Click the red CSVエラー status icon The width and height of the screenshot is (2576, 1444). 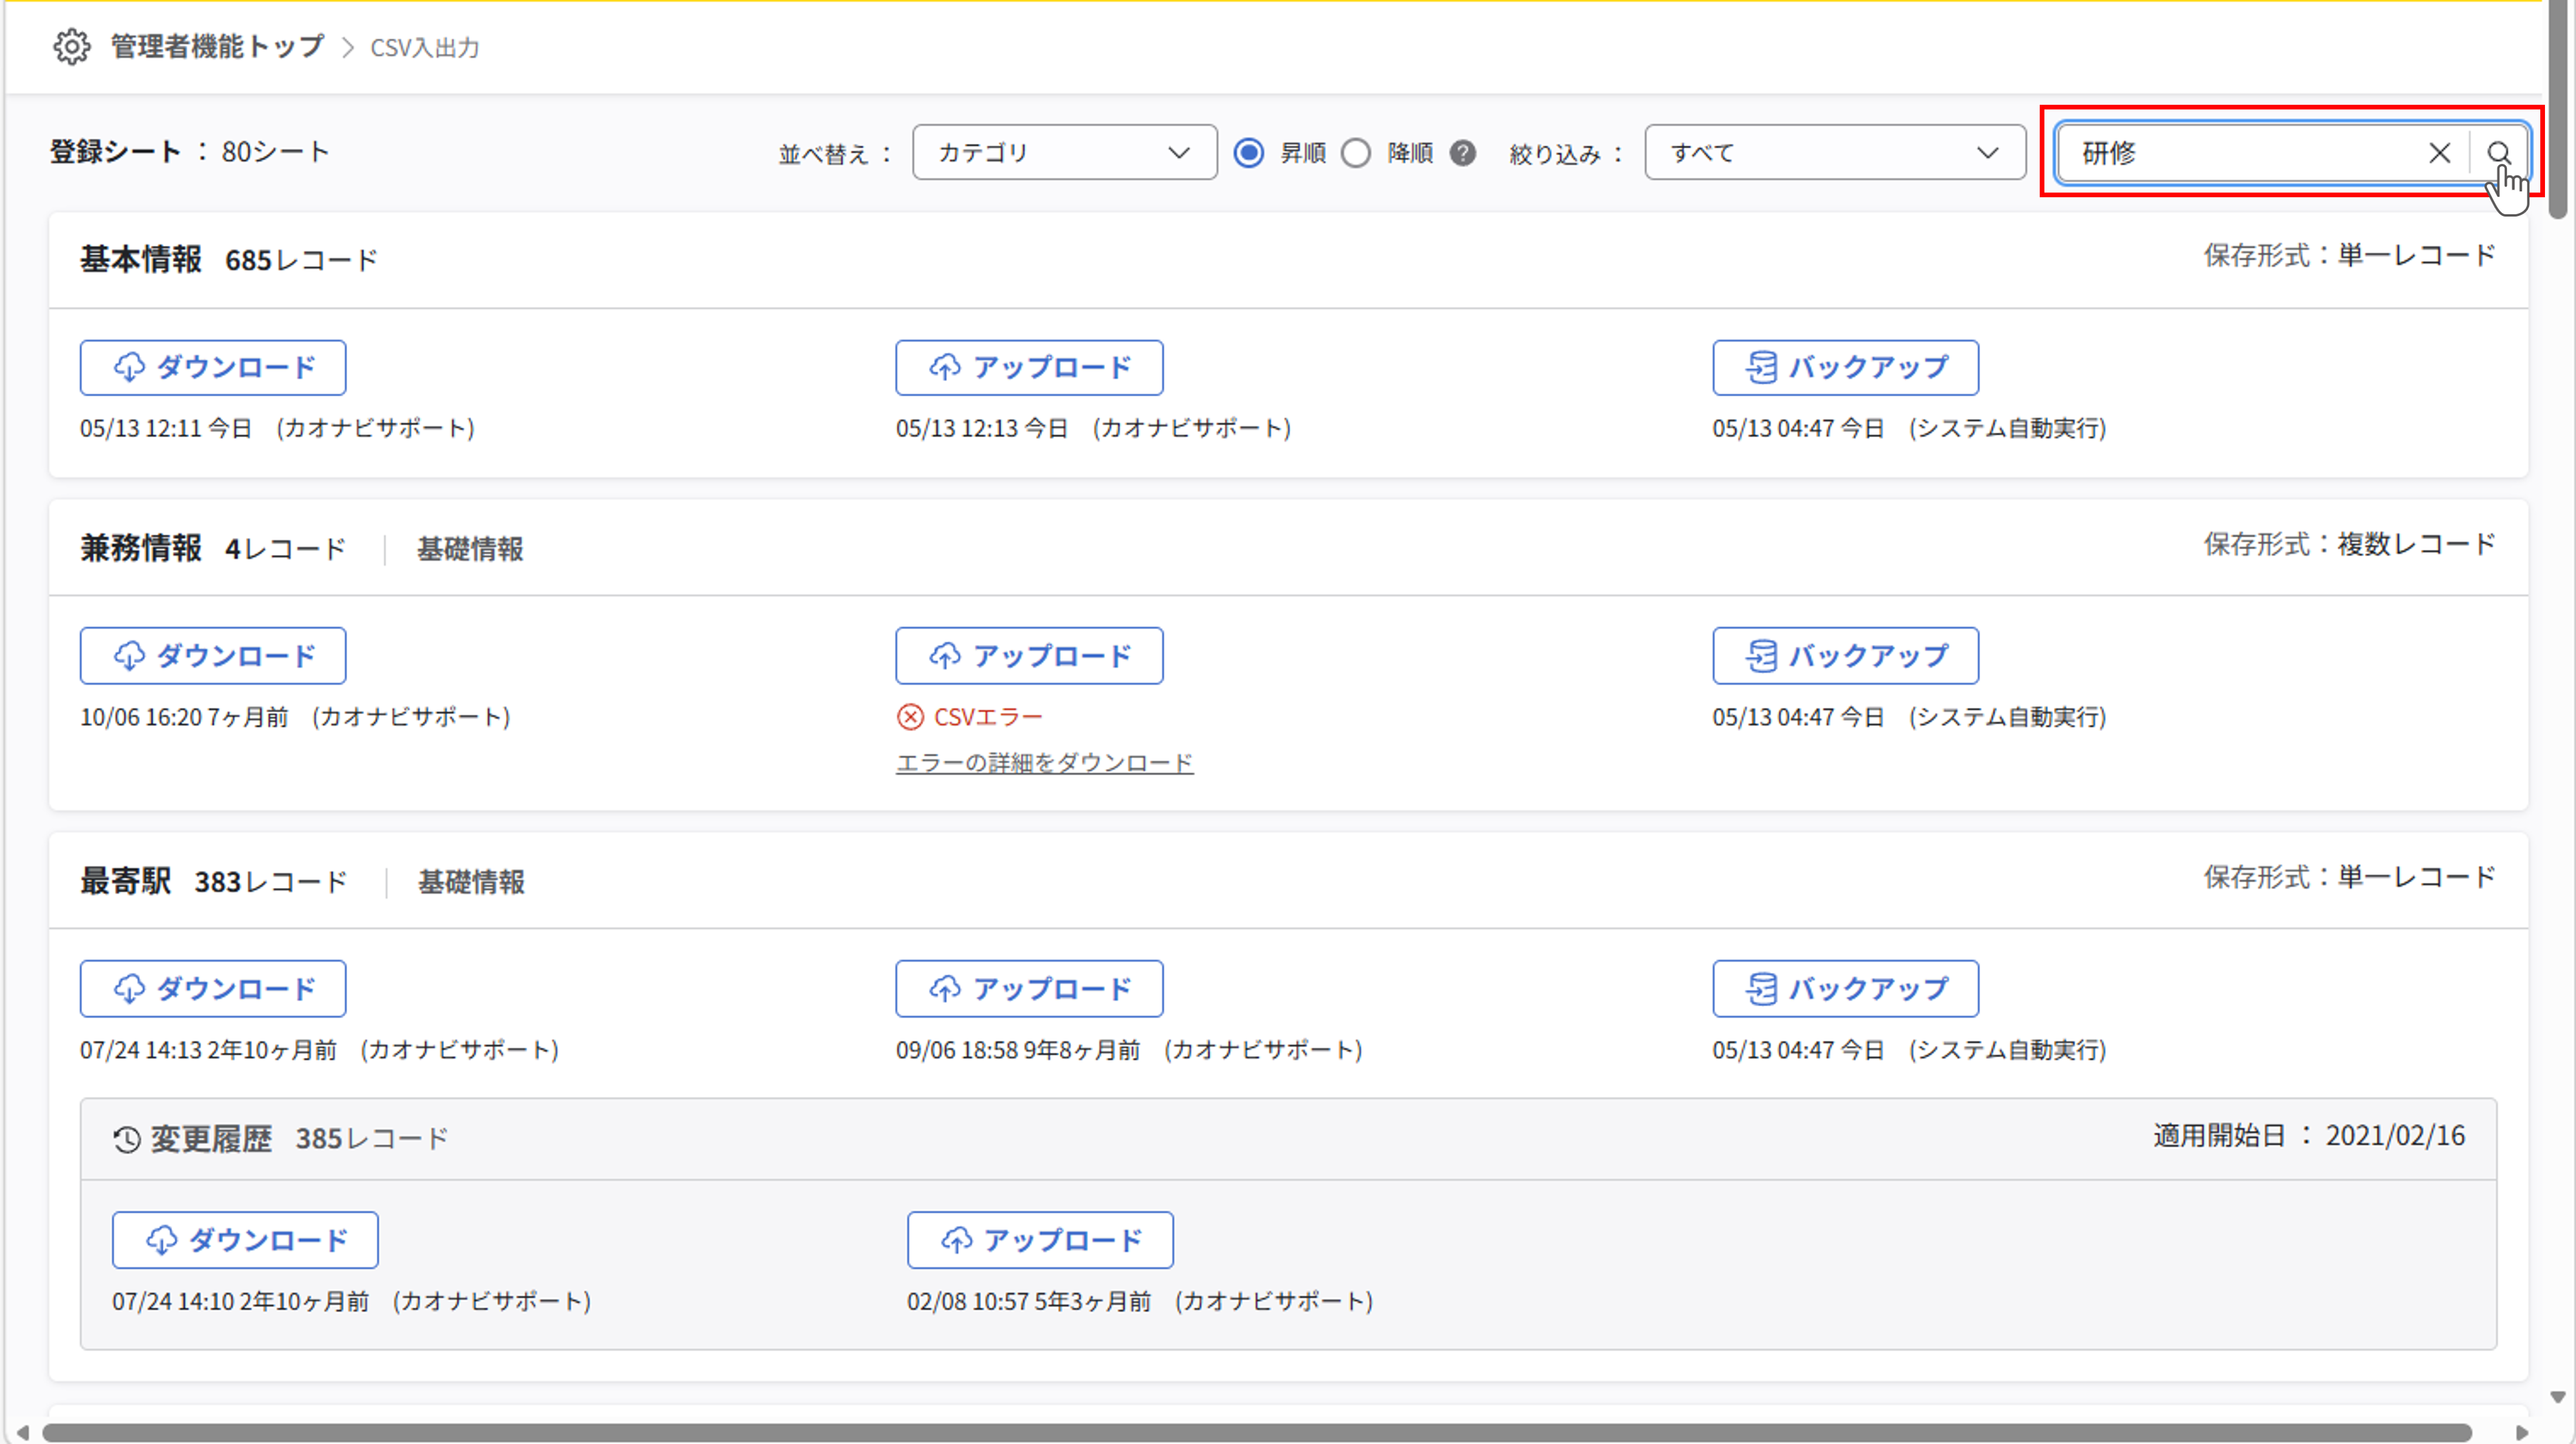(x=910, y=717)
